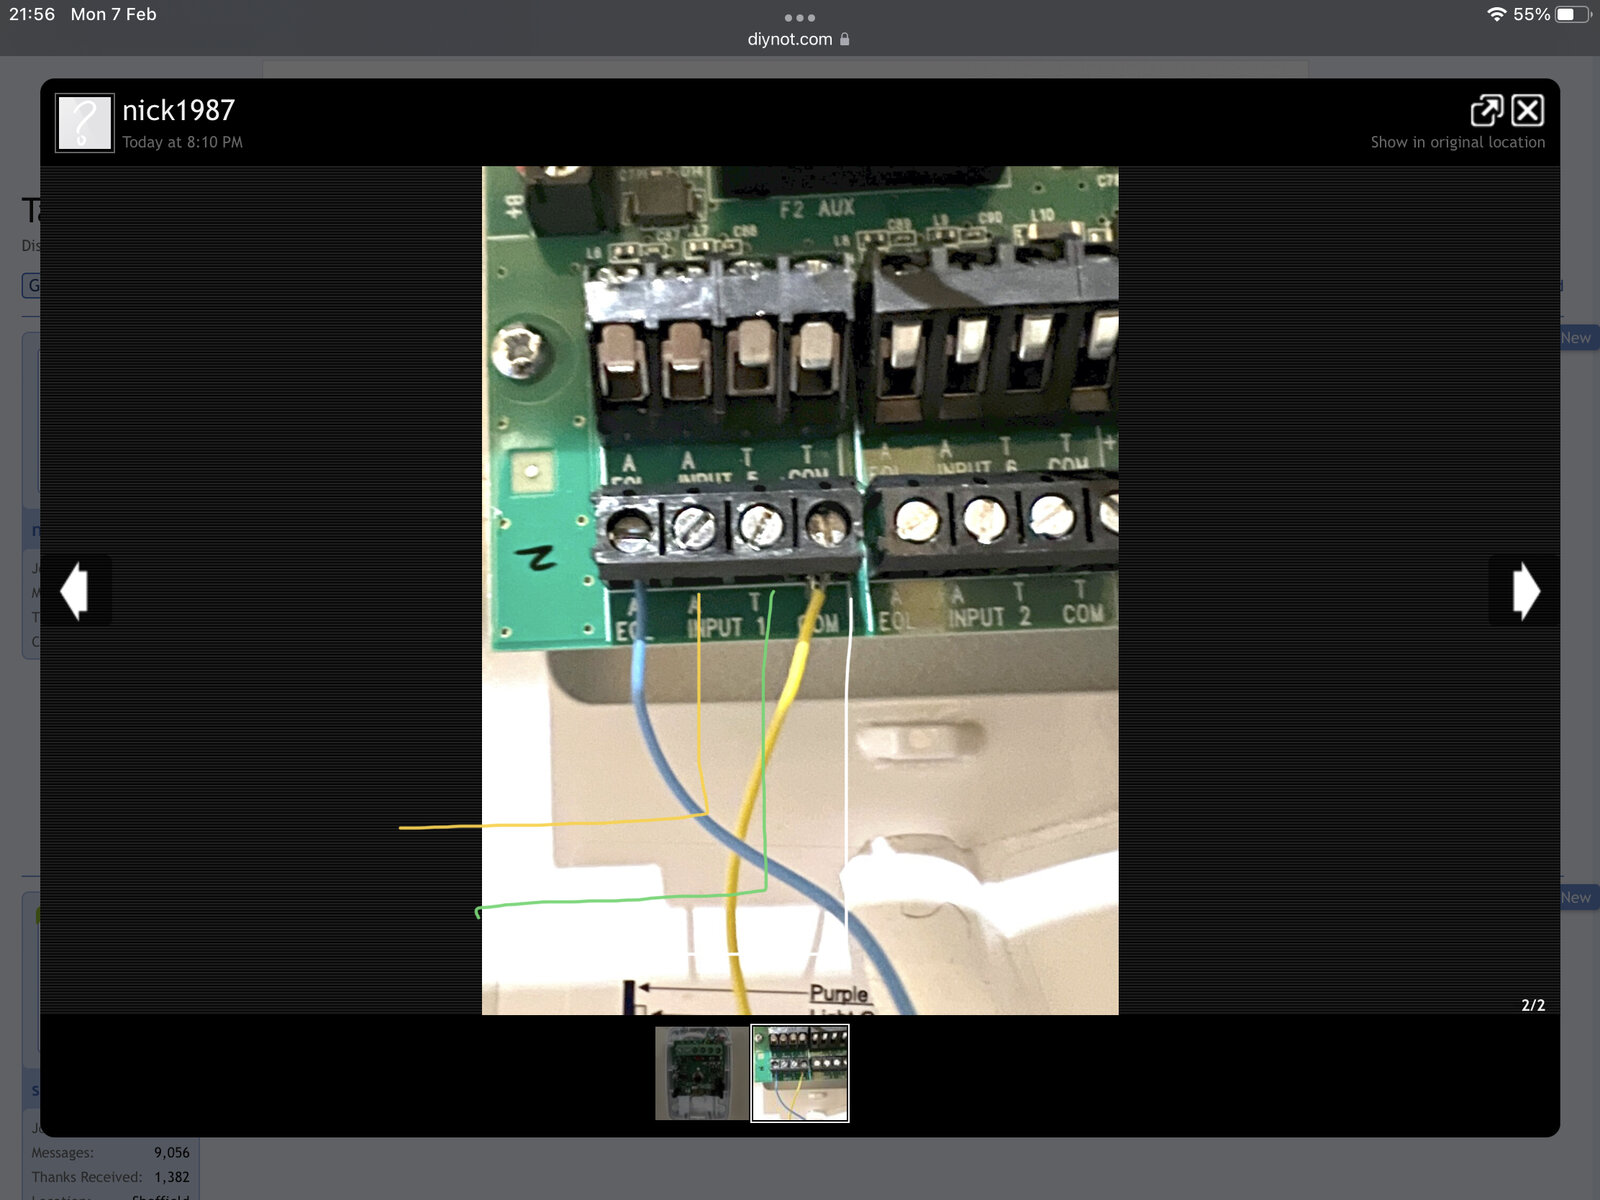The image size is (1600, 1200).
Task: Click the Messages count 9,056
Action: pos(171,1153)
